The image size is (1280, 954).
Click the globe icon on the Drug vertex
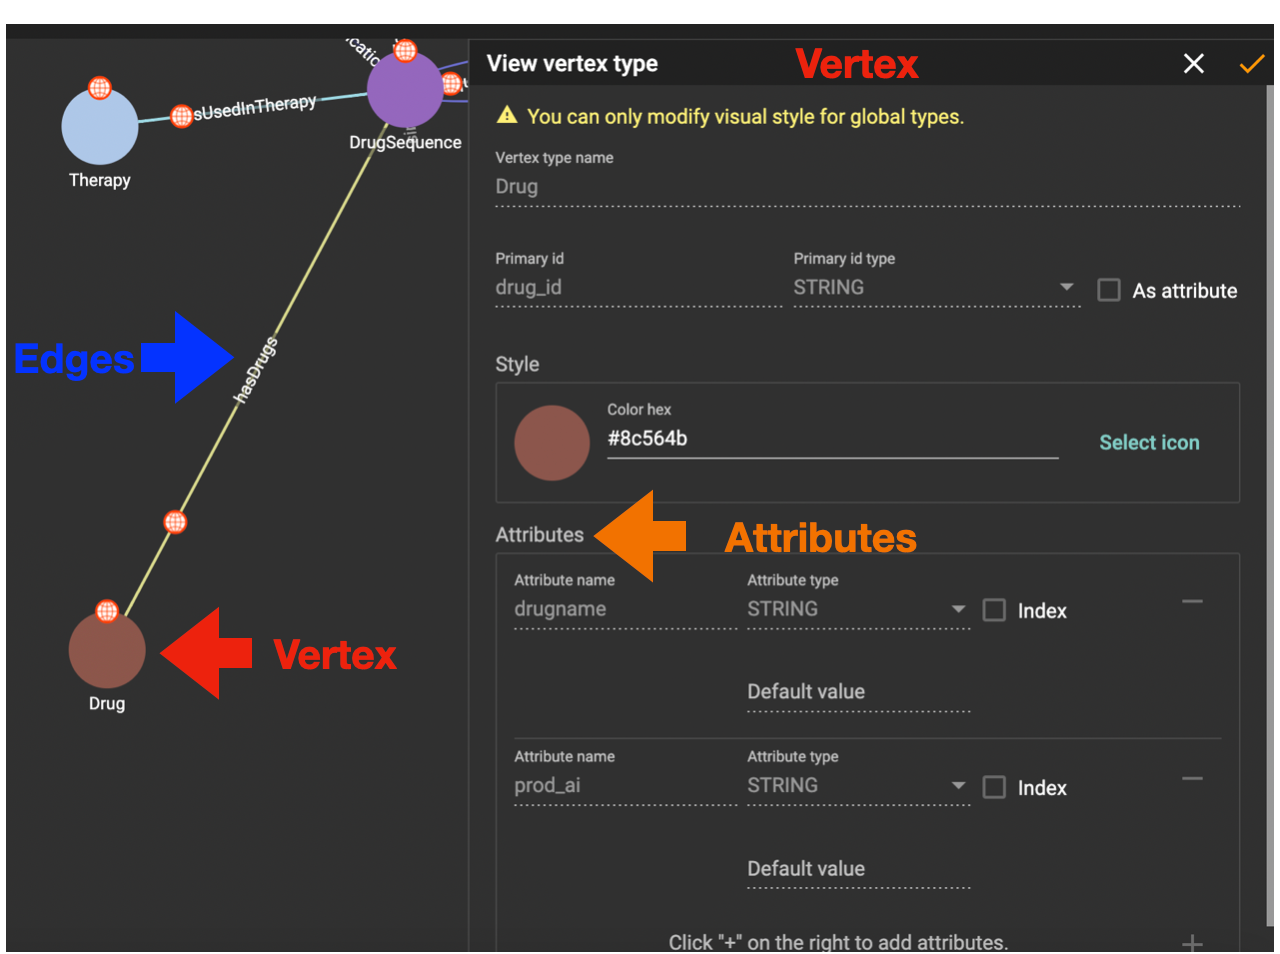coord(106,611)
